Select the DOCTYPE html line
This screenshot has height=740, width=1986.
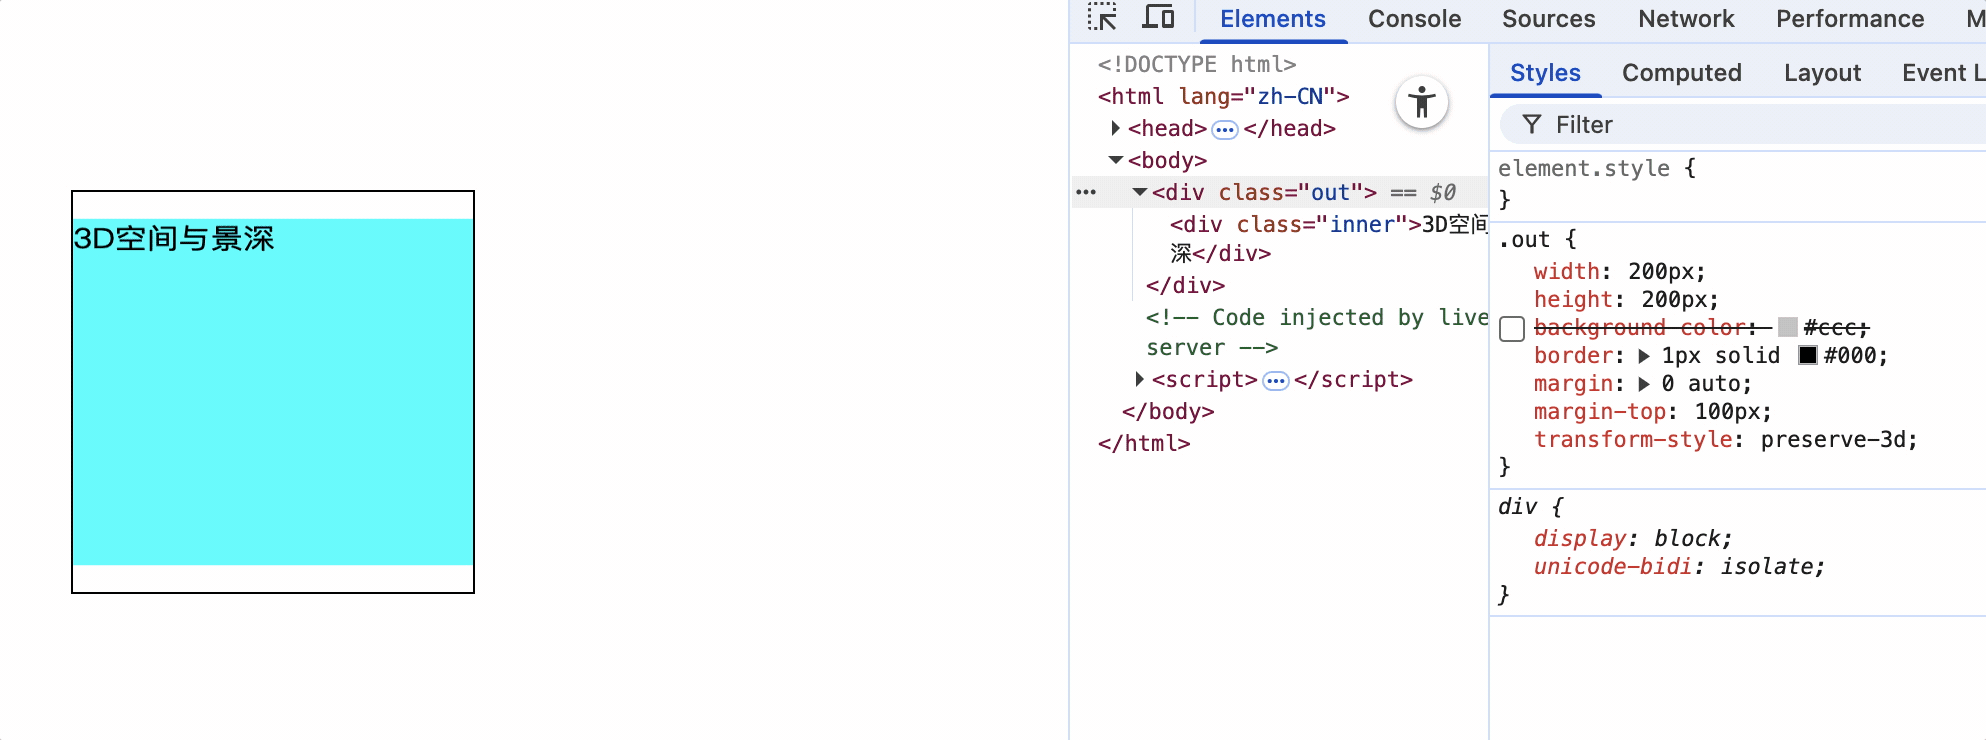1196,64
